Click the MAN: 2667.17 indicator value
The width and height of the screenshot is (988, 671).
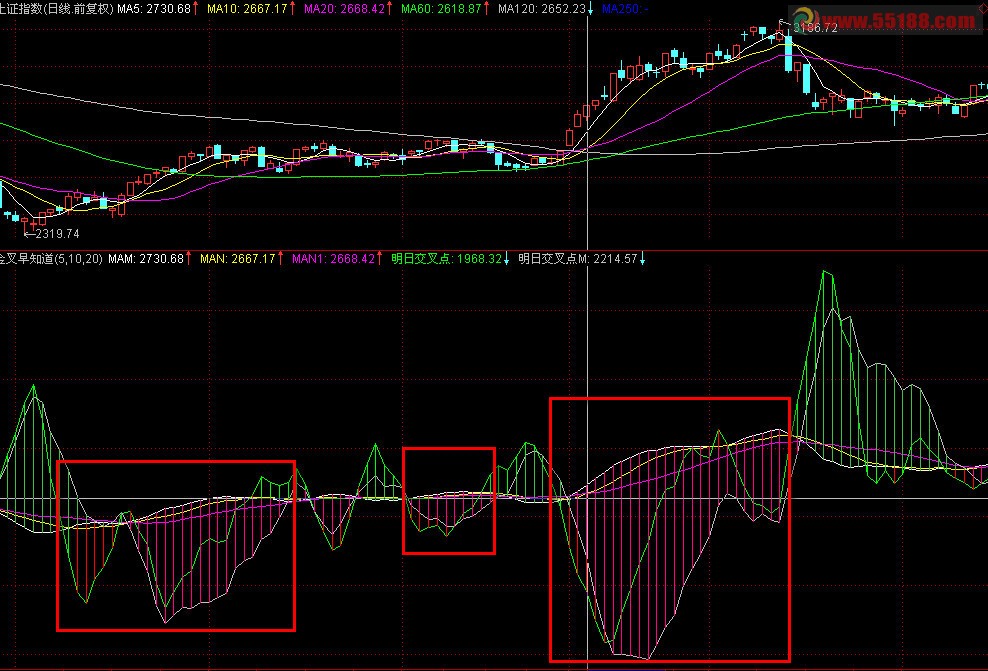click(238, 258)
